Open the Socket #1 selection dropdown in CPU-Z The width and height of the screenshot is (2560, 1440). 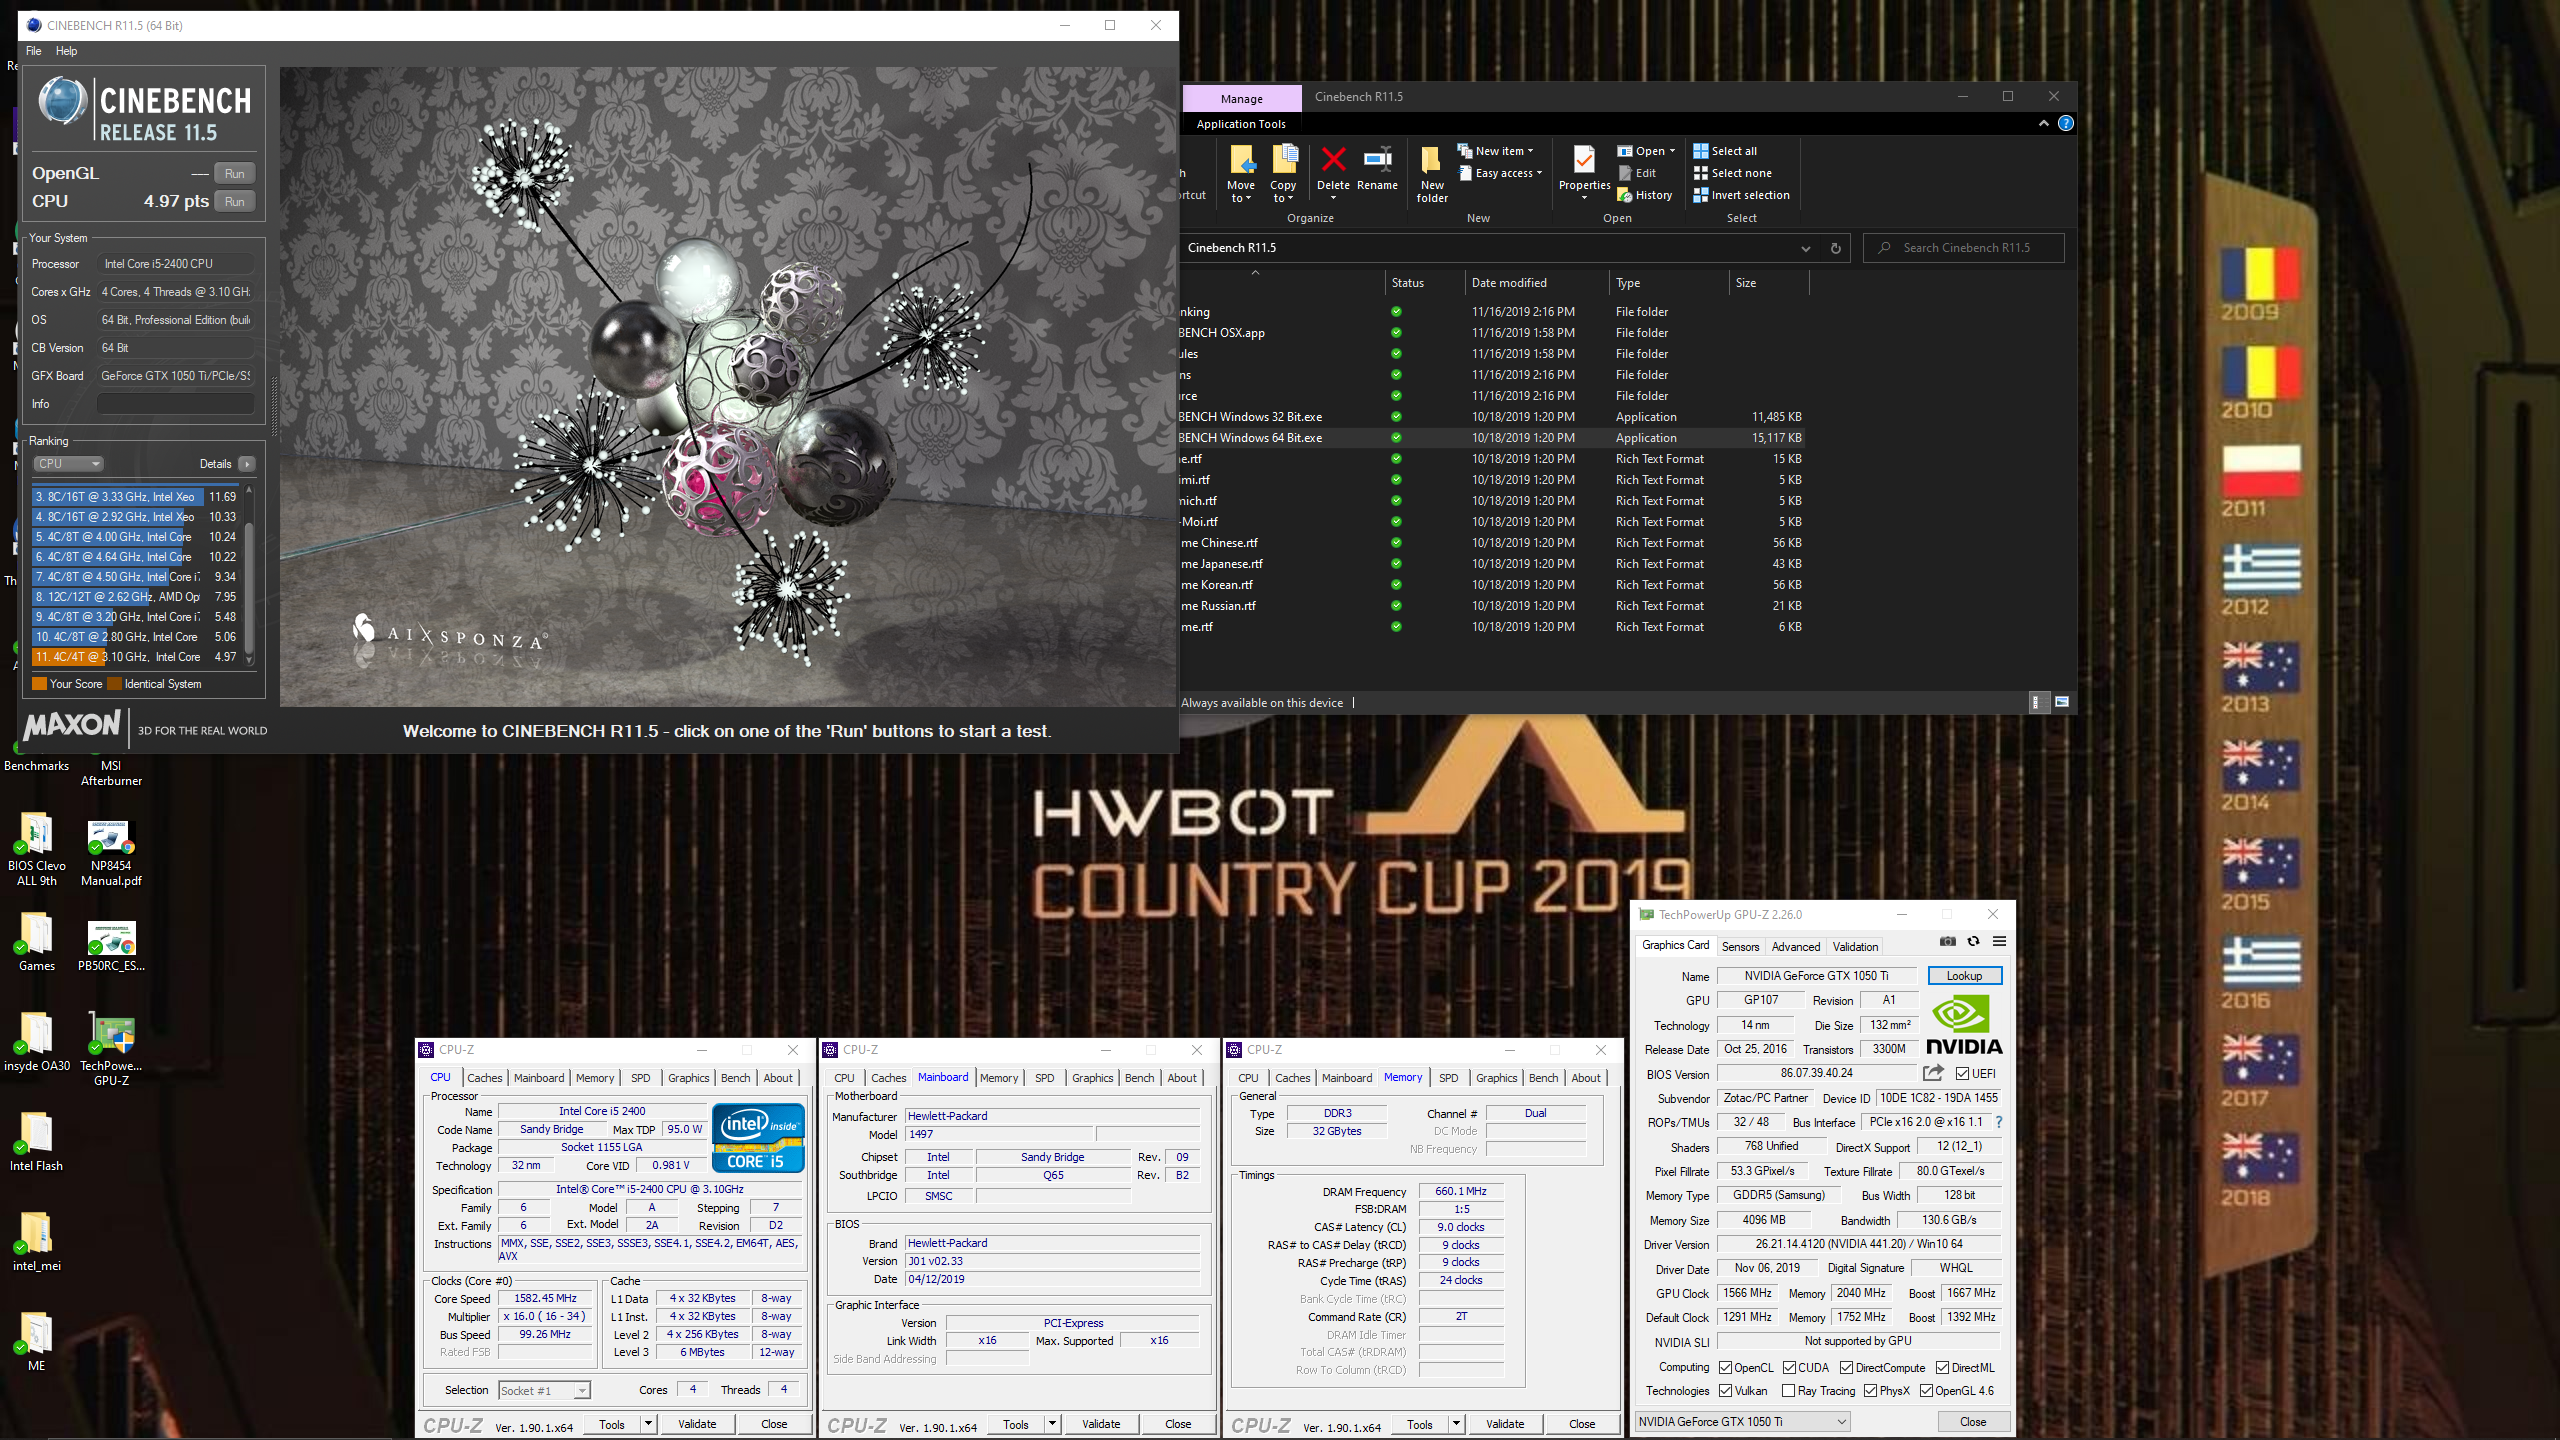545,1391
